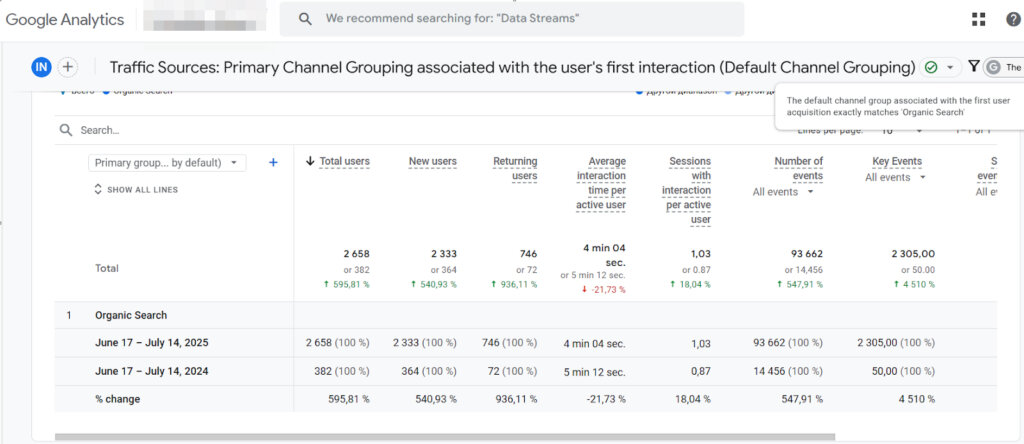
Task: Focus the top search field
Action: click(511, 18)
